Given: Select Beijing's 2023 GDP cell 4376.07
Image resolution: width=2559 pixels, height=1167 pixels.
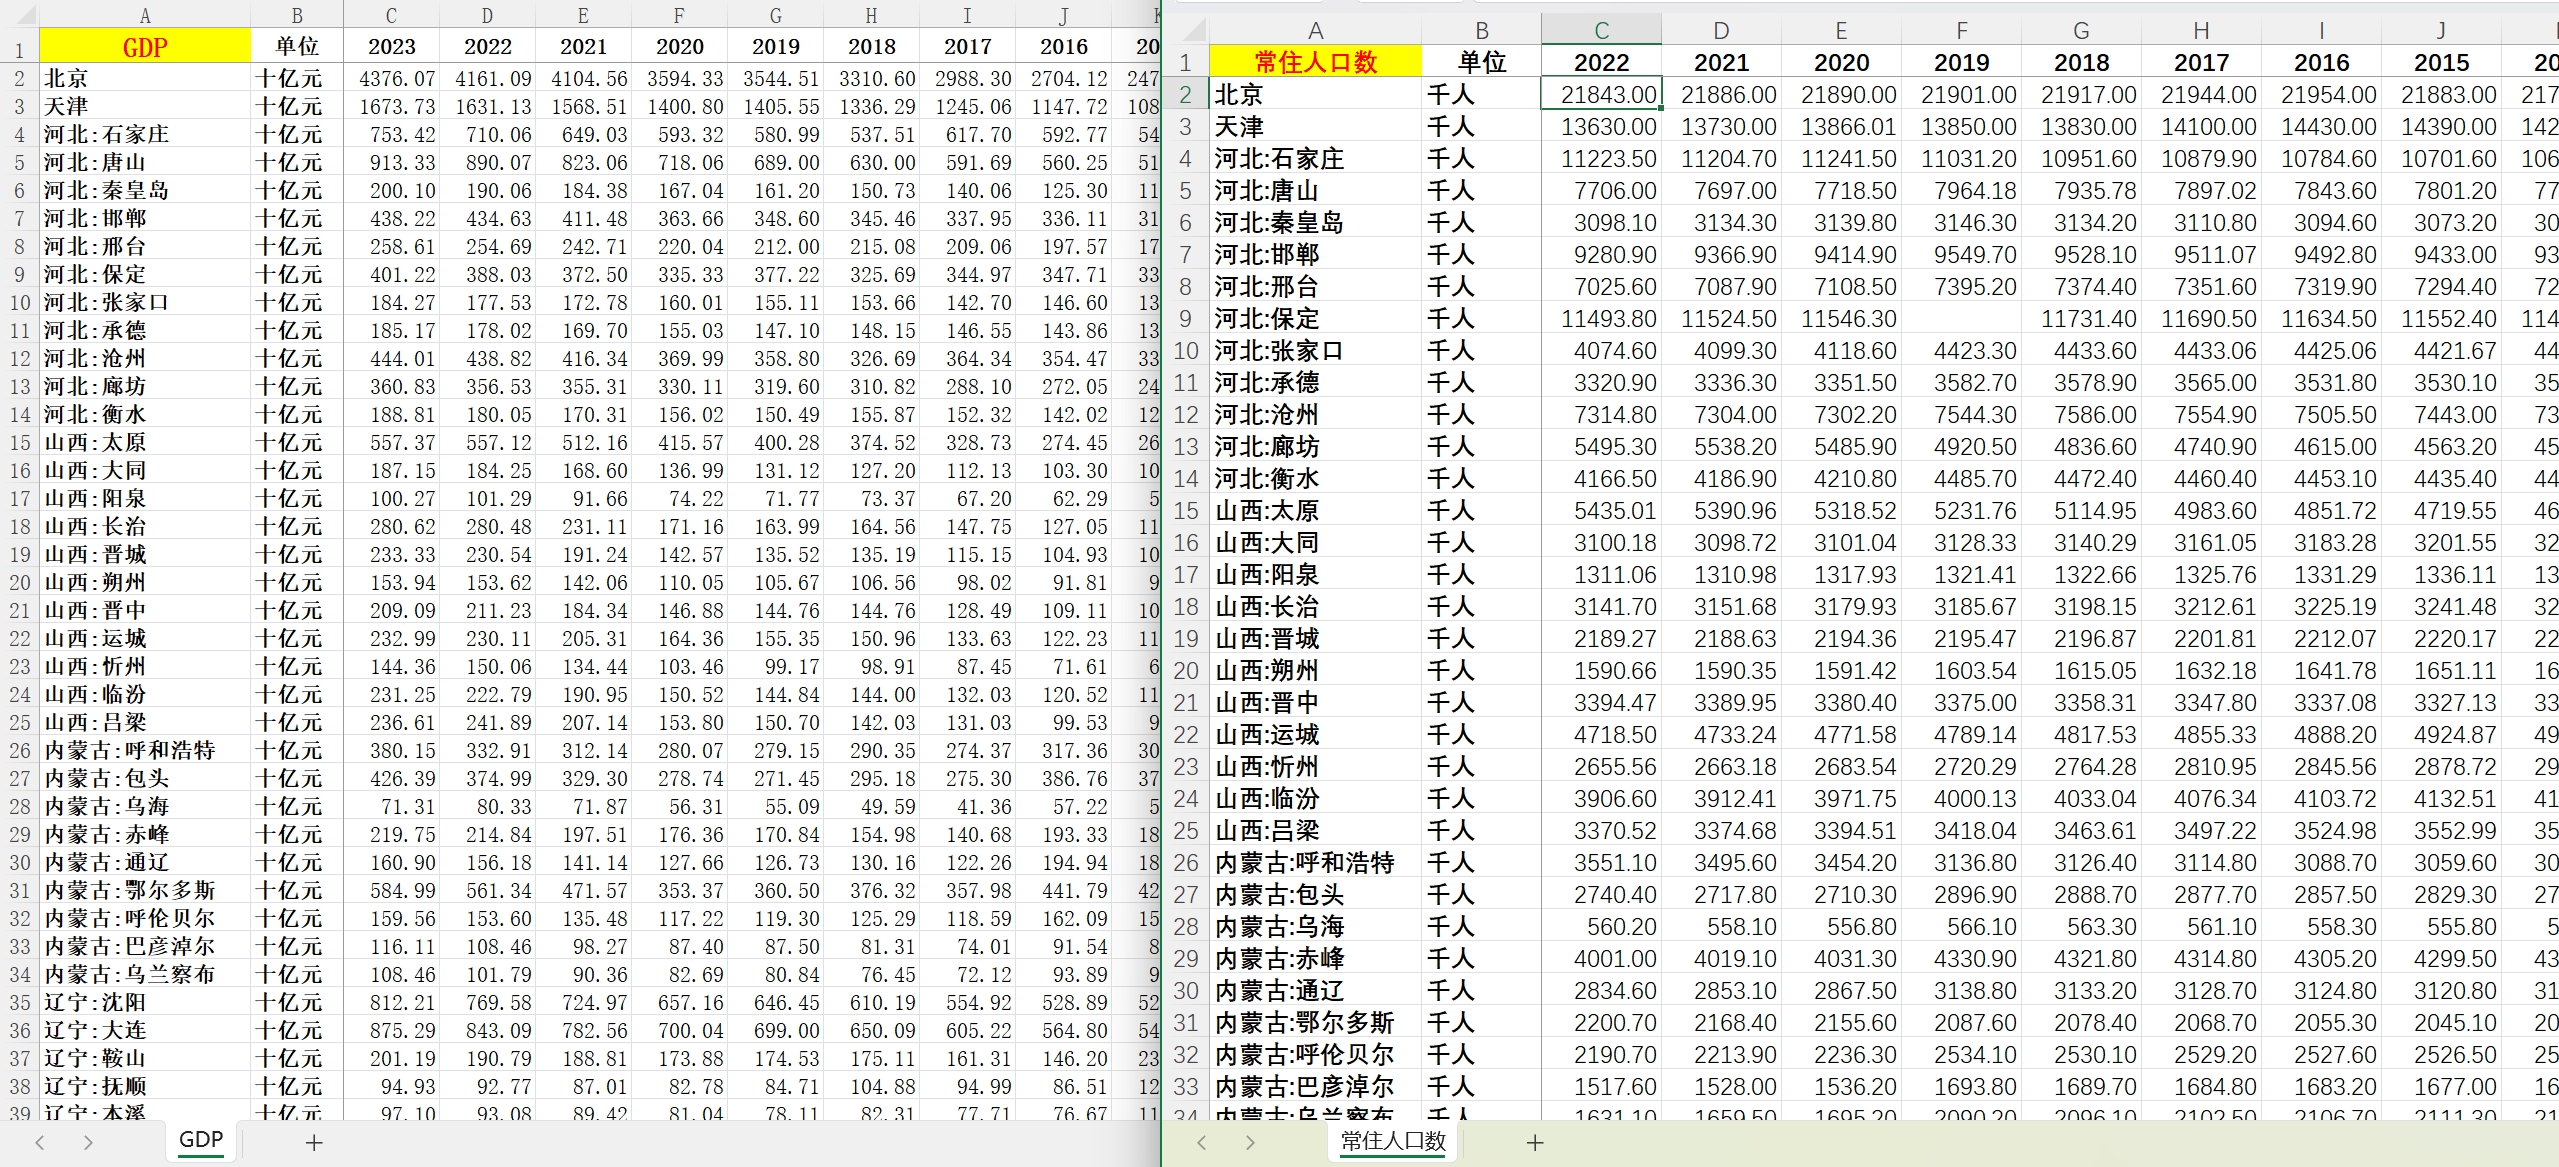Looking at the screenshot, I should click(392, 78).
